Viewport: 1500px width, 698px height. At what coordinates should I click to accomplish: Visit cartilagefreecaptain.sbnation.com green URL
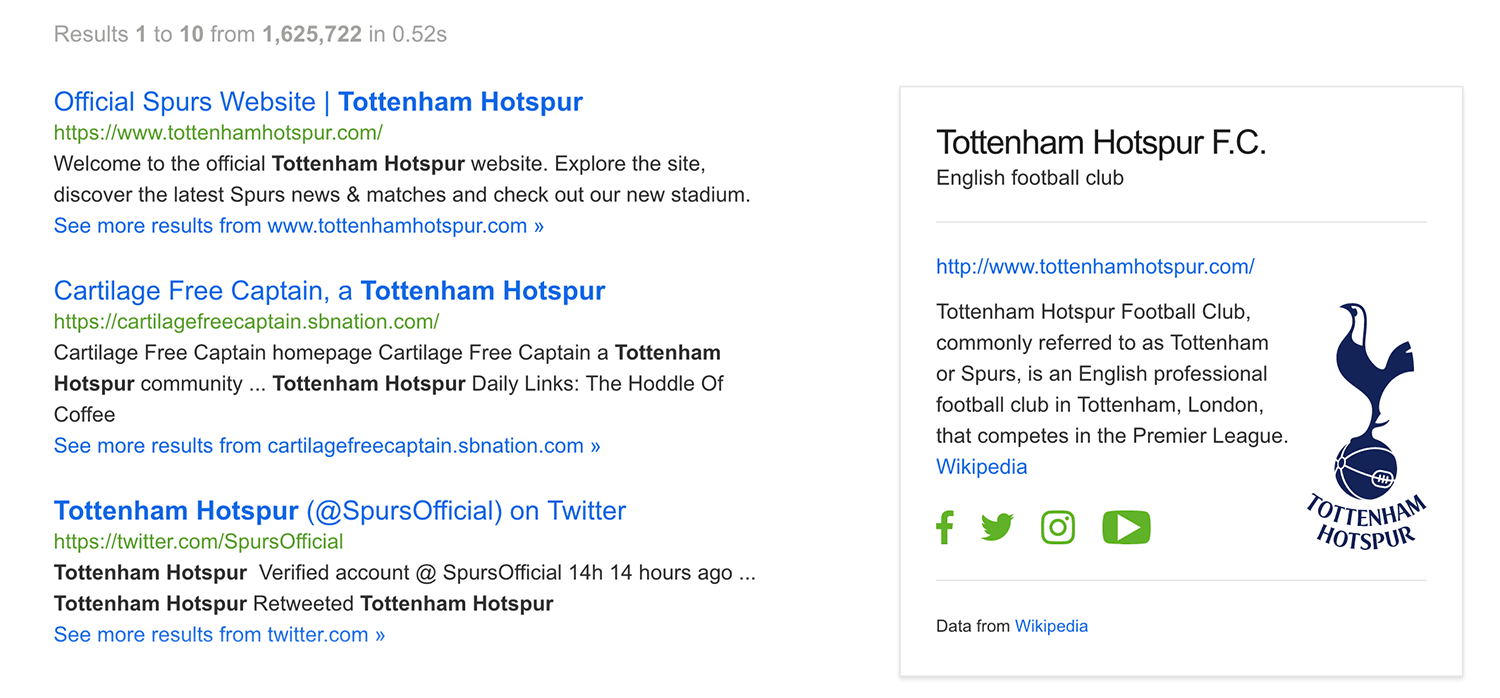[x=247, y=322]
